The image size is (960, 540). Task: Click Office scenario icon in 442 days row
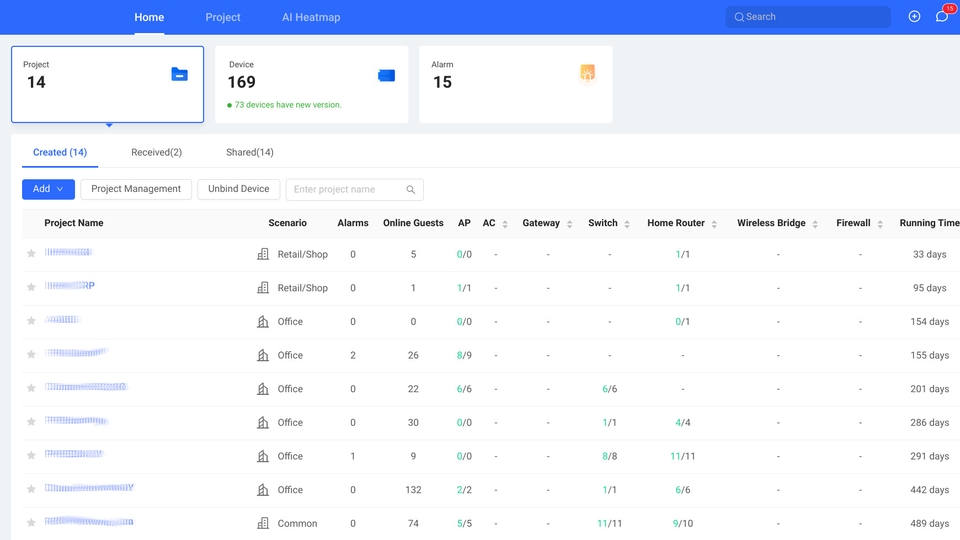(263, 490)
